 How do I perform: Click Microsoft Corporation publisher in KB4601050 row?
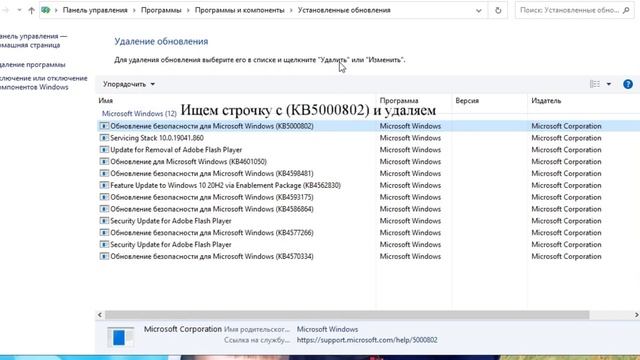pyautogui.click(x=566, y=162)
